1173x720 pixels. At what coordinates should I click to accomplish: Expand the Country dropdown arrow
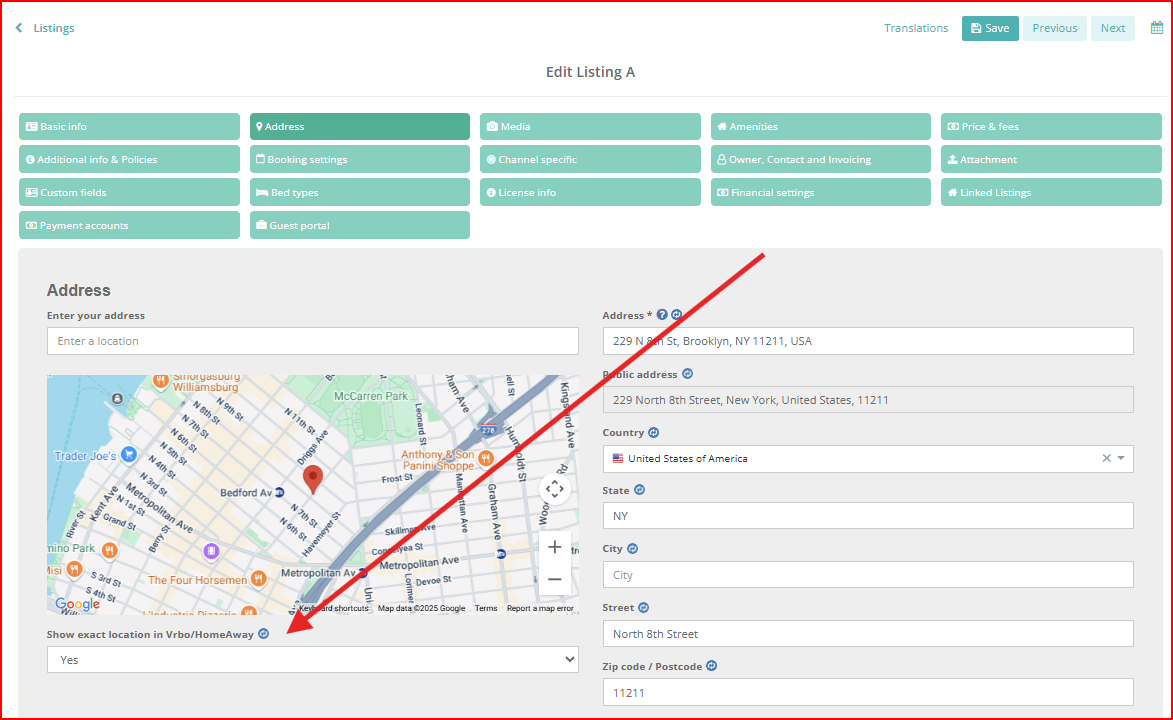1121,458
